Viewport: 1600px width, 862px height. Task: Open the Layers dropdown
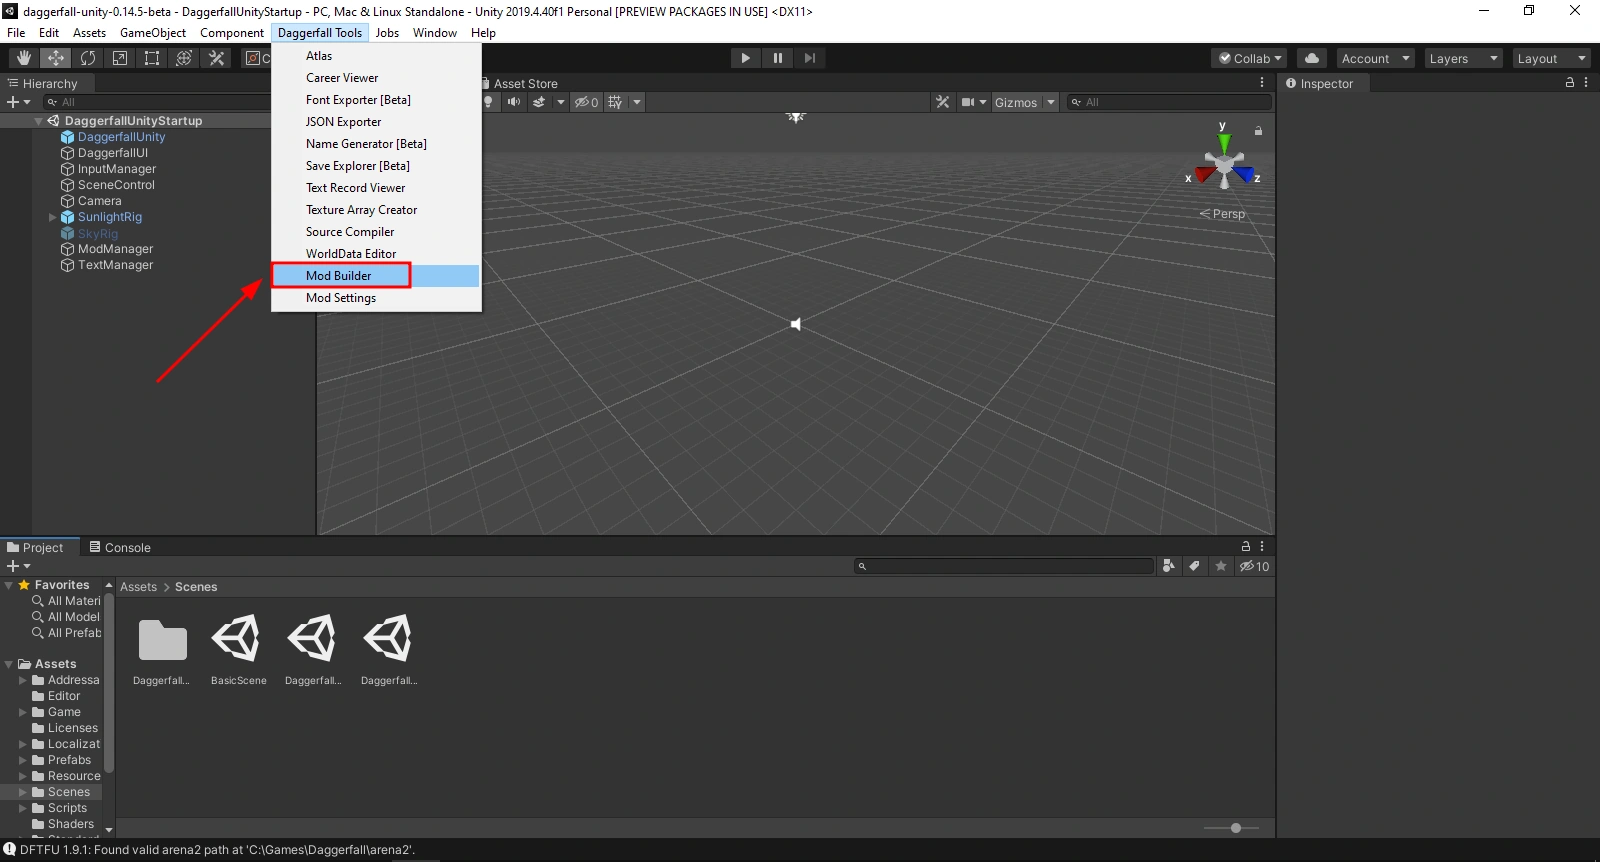pyautogui.click(x=1463, y=58)
